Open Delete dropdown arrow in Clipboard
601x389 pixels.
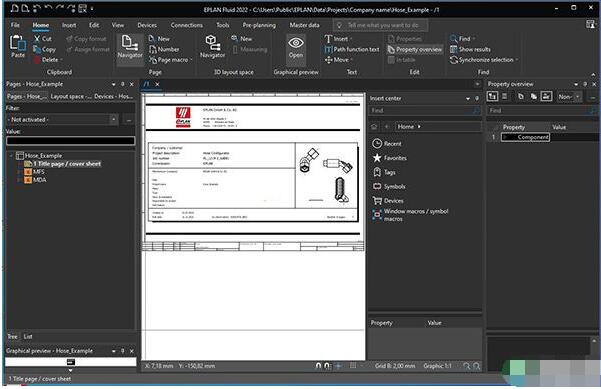[x=61, y=60]
